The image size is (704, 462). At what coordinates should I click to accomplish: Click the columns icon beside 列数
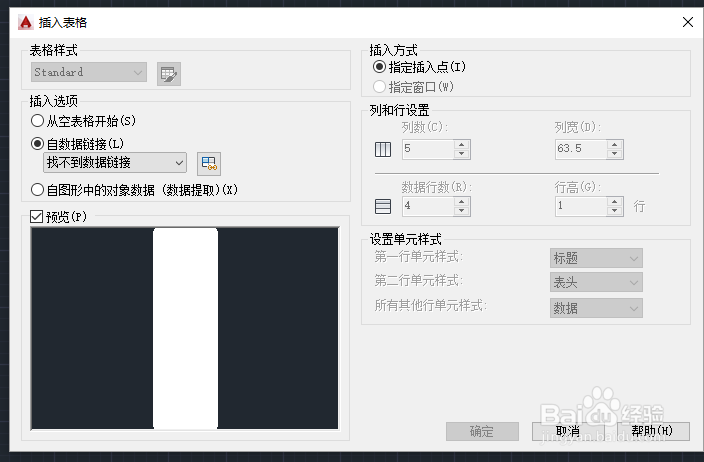383,149
